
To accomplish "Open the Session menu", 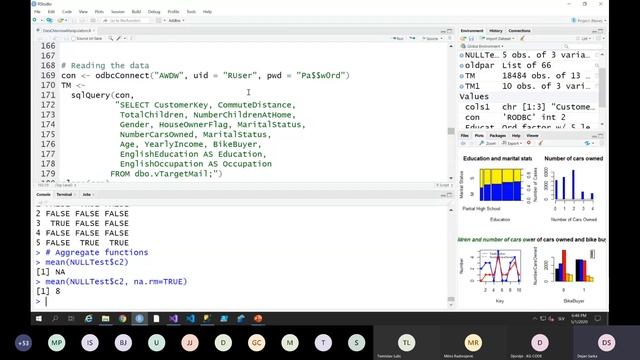I will [118, 12].
